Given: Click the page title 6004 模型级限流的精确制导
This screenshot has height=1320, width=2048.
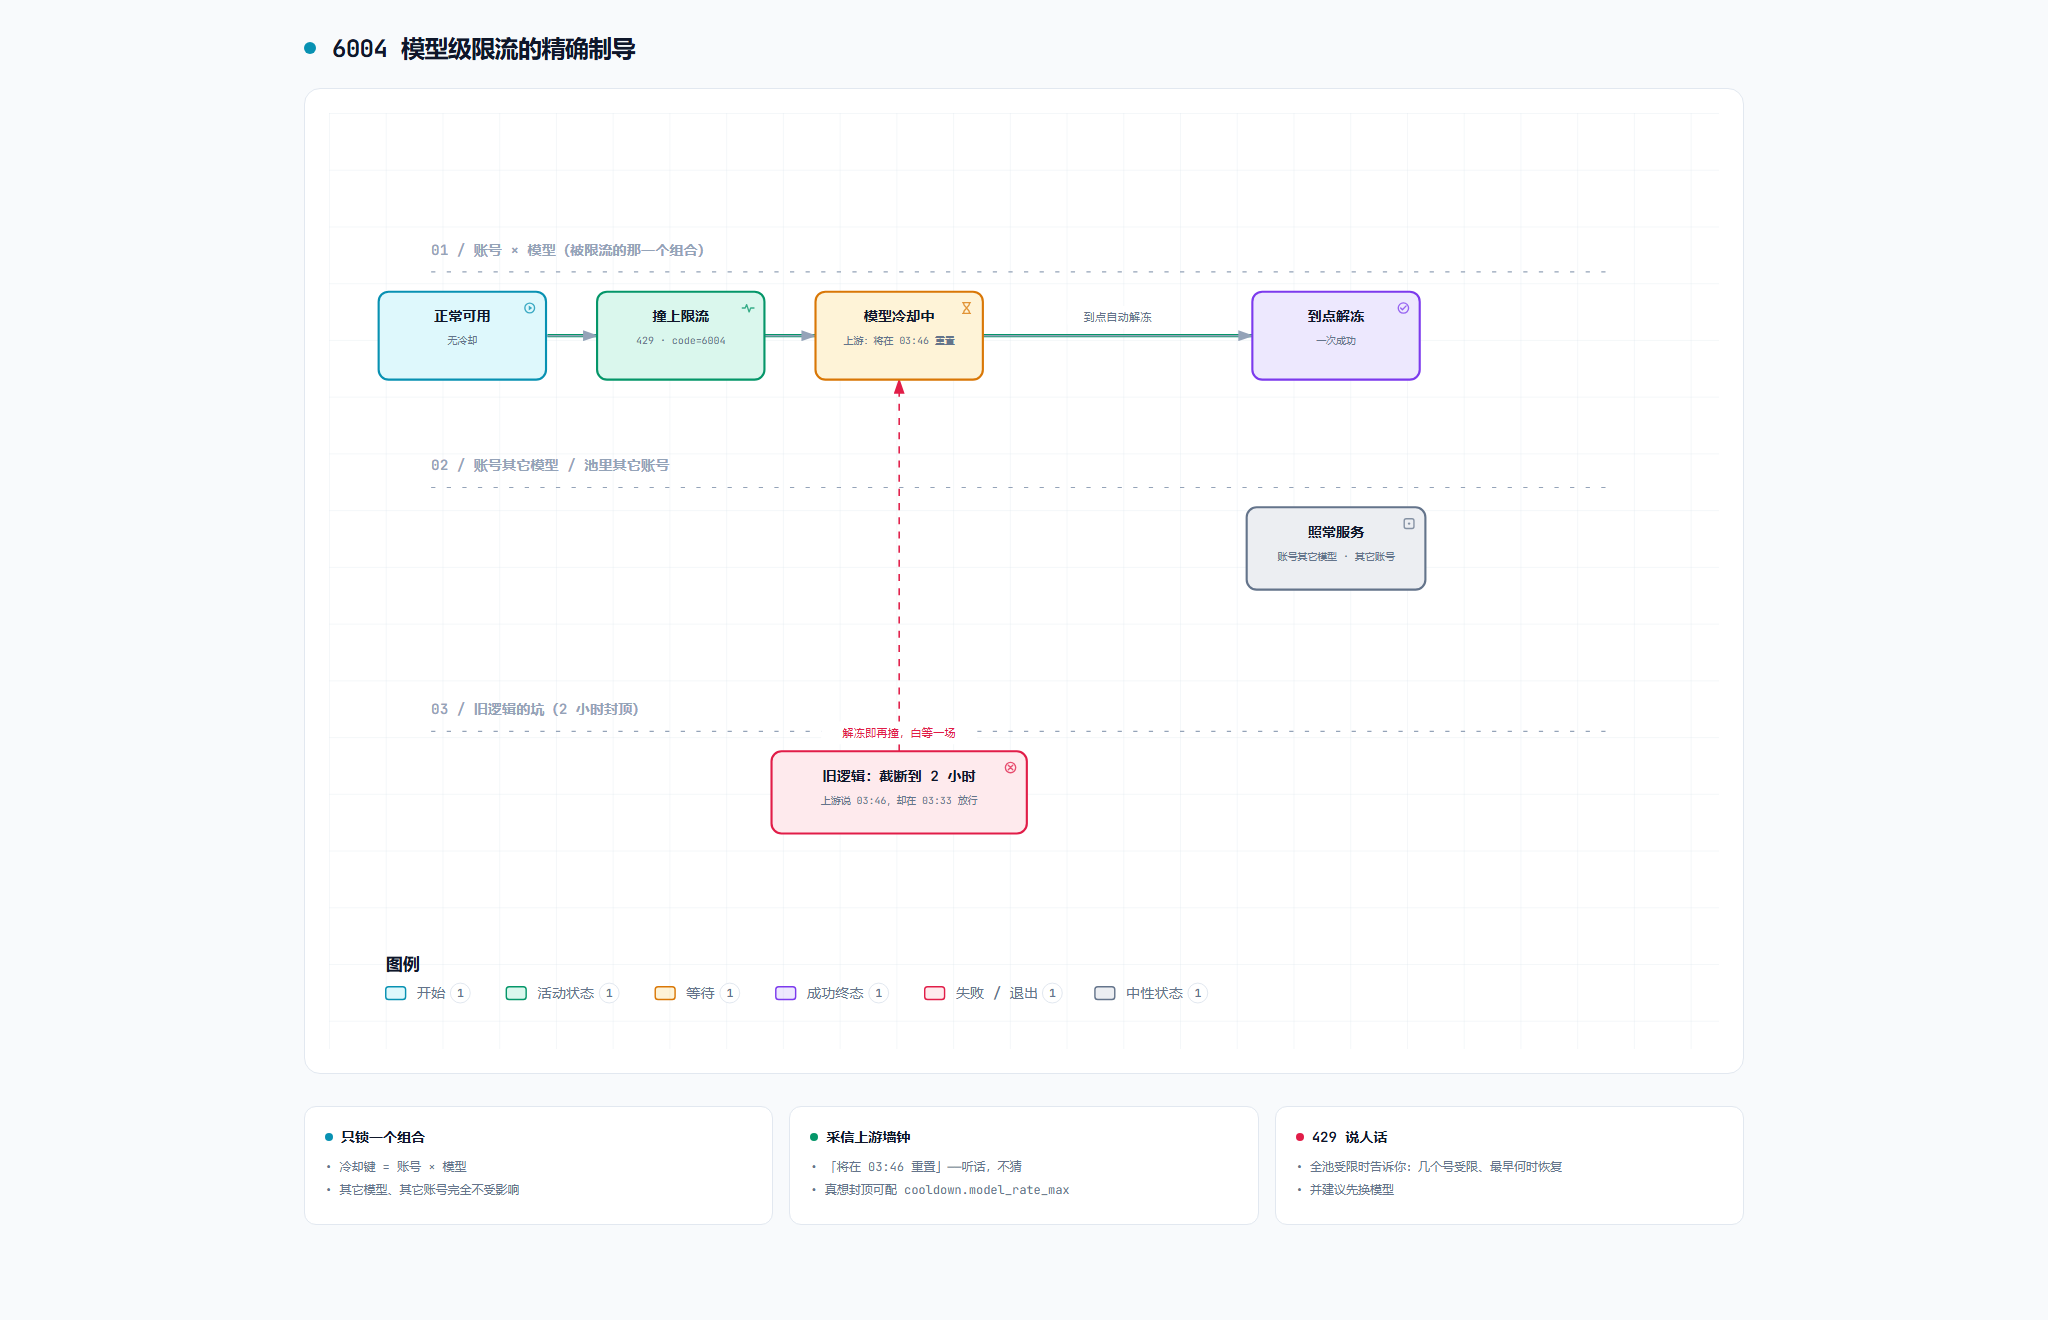Looking at the screenshot, I should (x=483, y=49).
